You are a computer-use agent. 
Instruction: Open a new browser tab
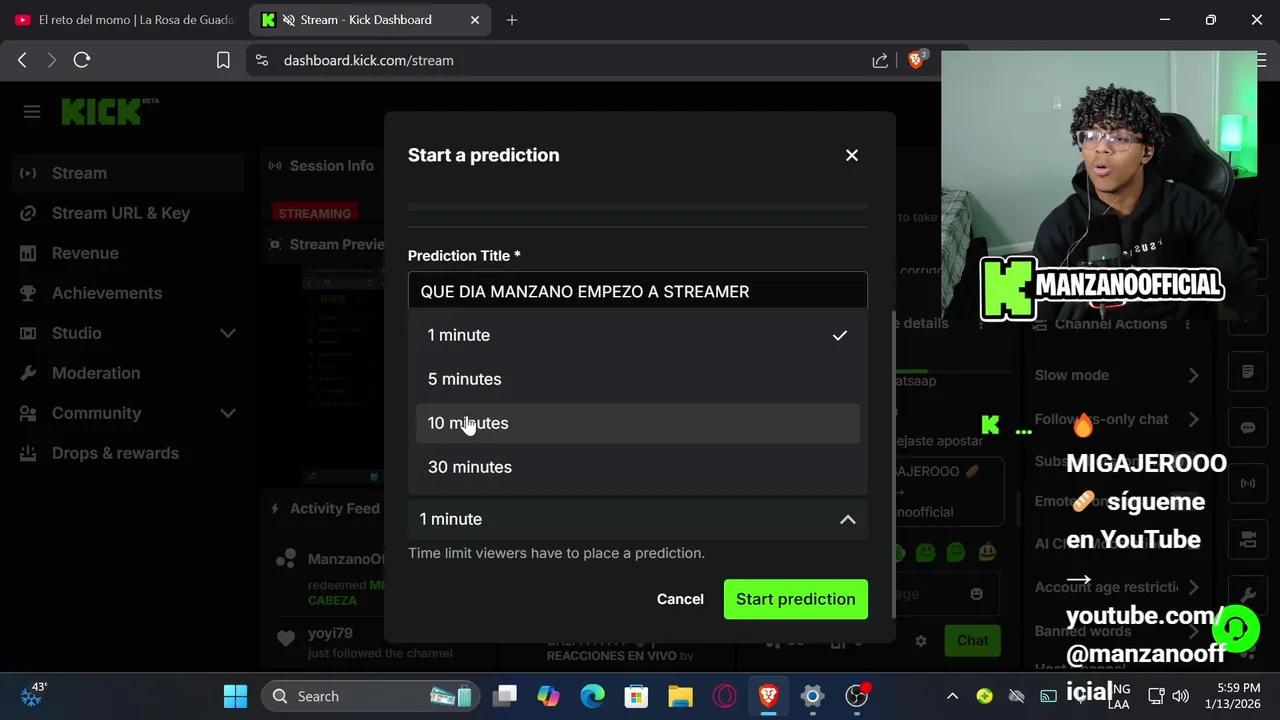pos(512,20)
